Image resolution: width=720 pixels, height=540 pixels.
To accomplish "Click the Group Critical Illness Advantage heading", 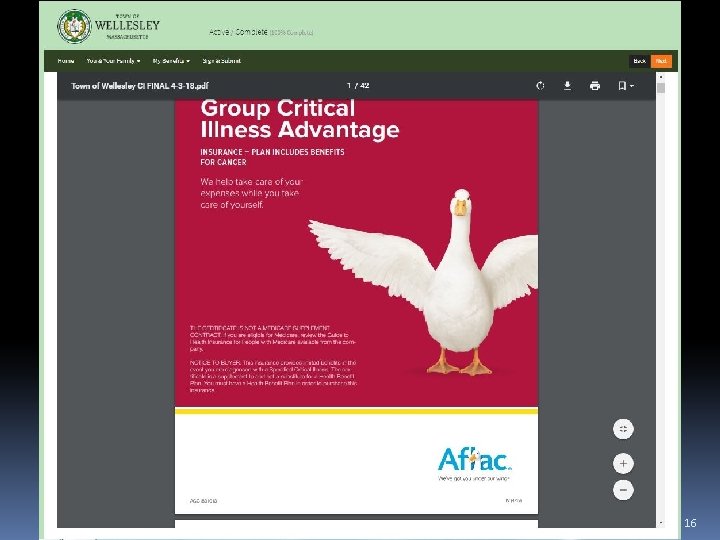I will point(299,119).
